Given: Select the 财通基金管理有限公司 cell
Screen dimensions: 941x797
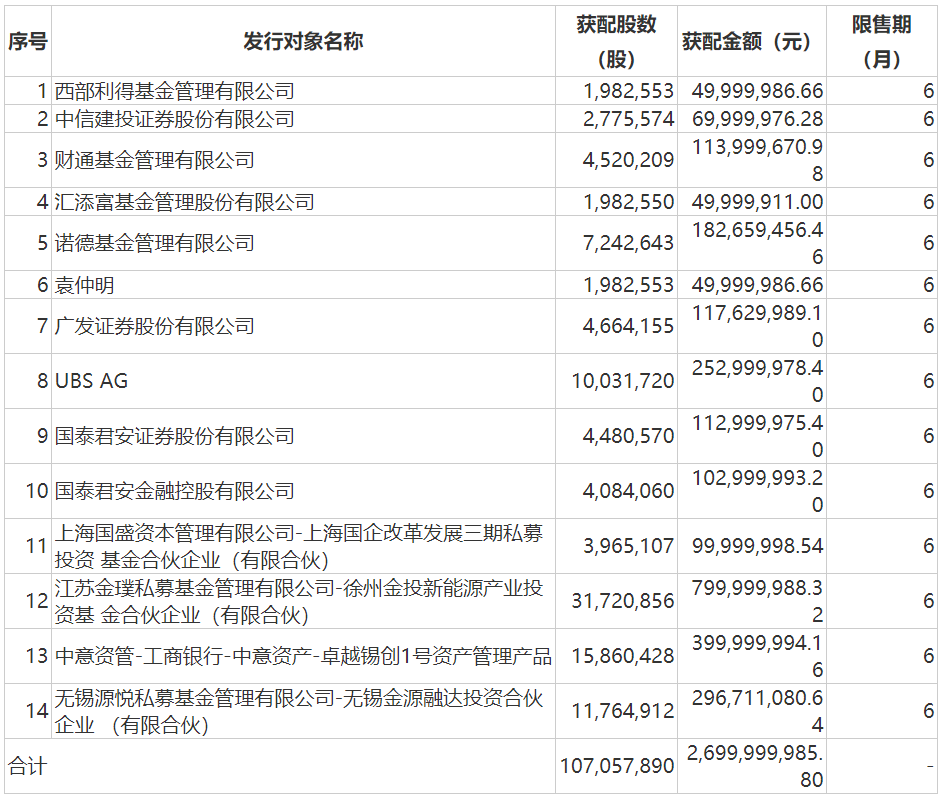Looking at the screenshot, I should click(303, 160).
